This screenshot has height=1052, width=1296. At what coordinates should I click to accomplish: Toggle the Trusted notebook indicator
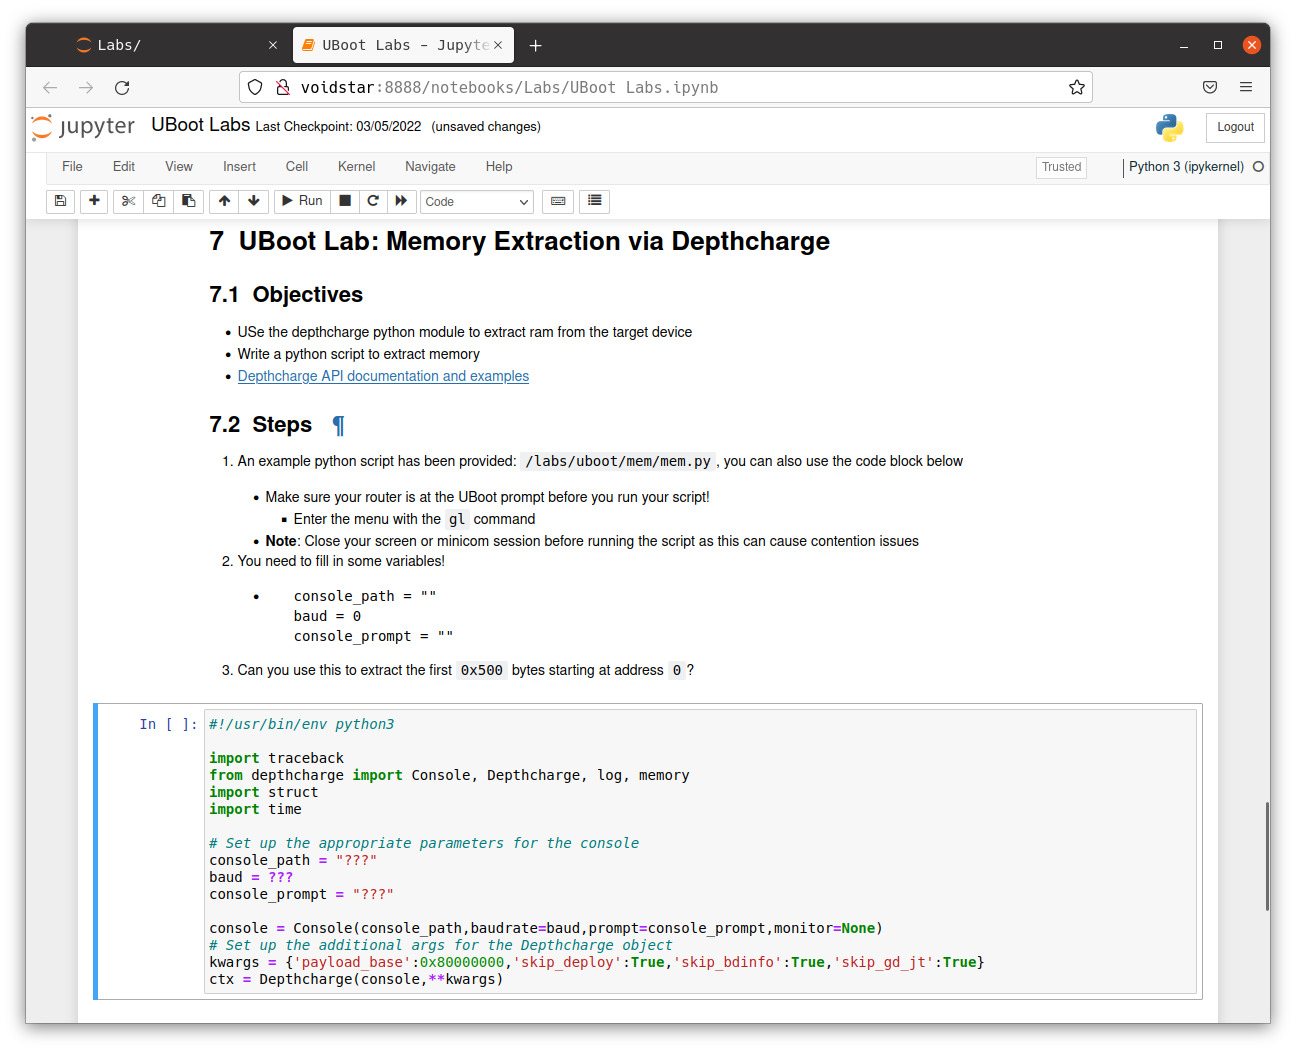(1061, 167)
